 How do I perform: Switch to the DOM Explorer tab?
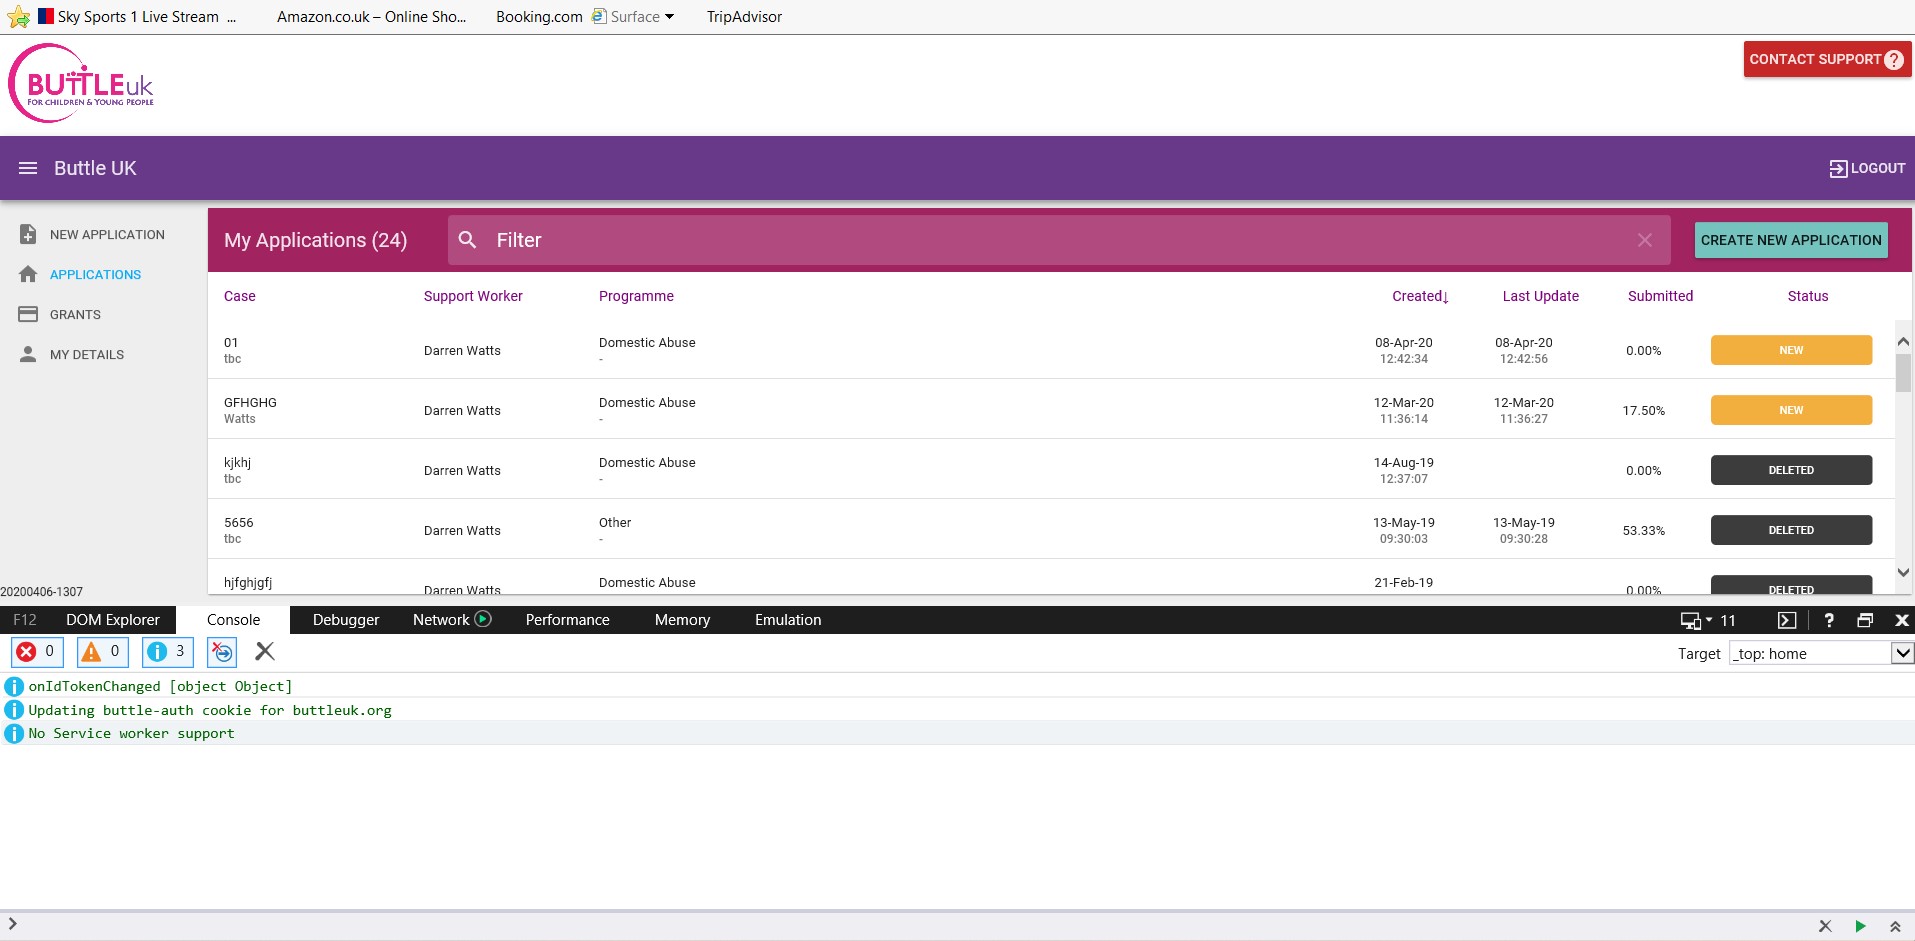point(112,620)
